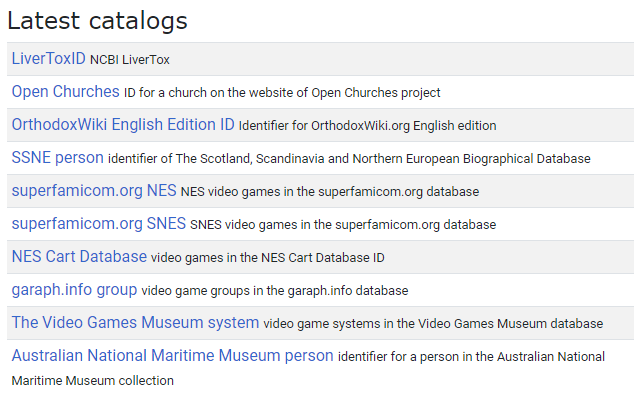Click 'video games in the NES Cart Database ID'

click(x=268, y=258)
